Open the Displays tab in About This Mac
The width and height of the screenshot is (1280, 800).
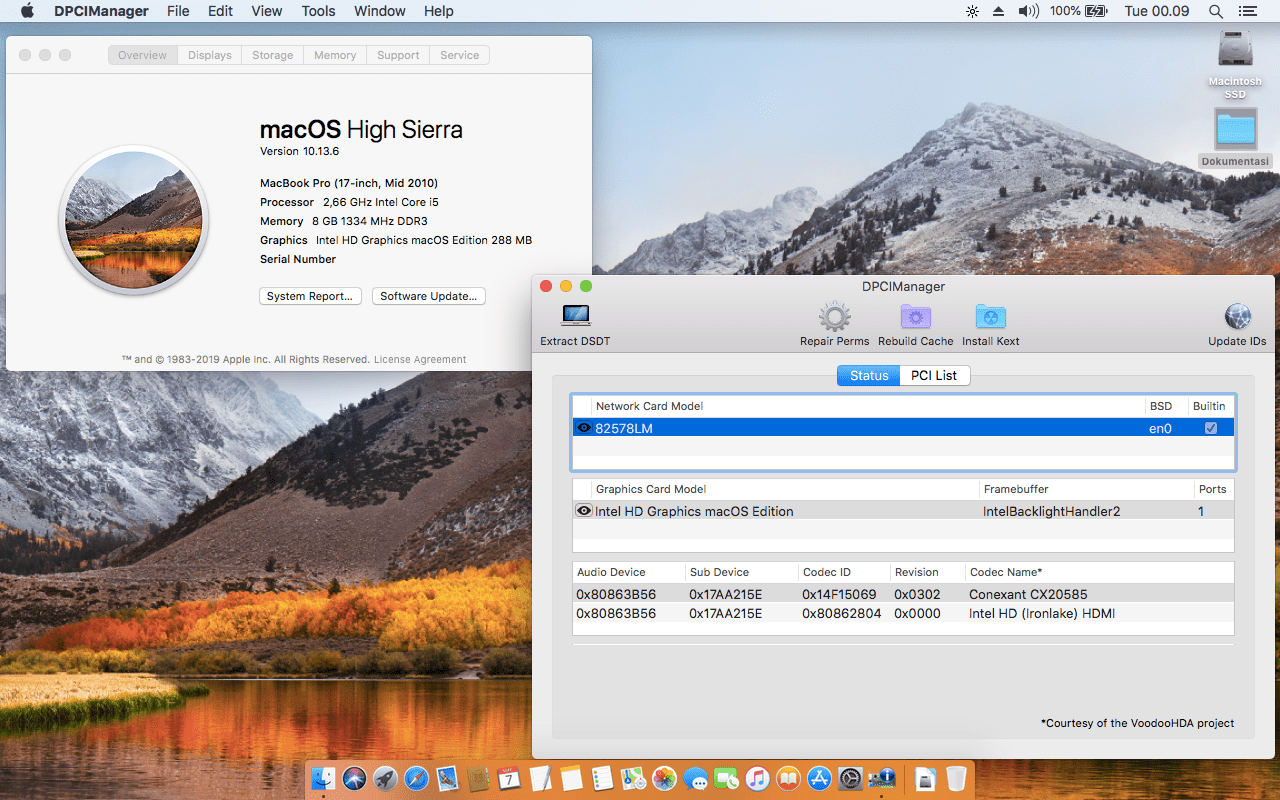pyautogui.click(x=210, y=55)
